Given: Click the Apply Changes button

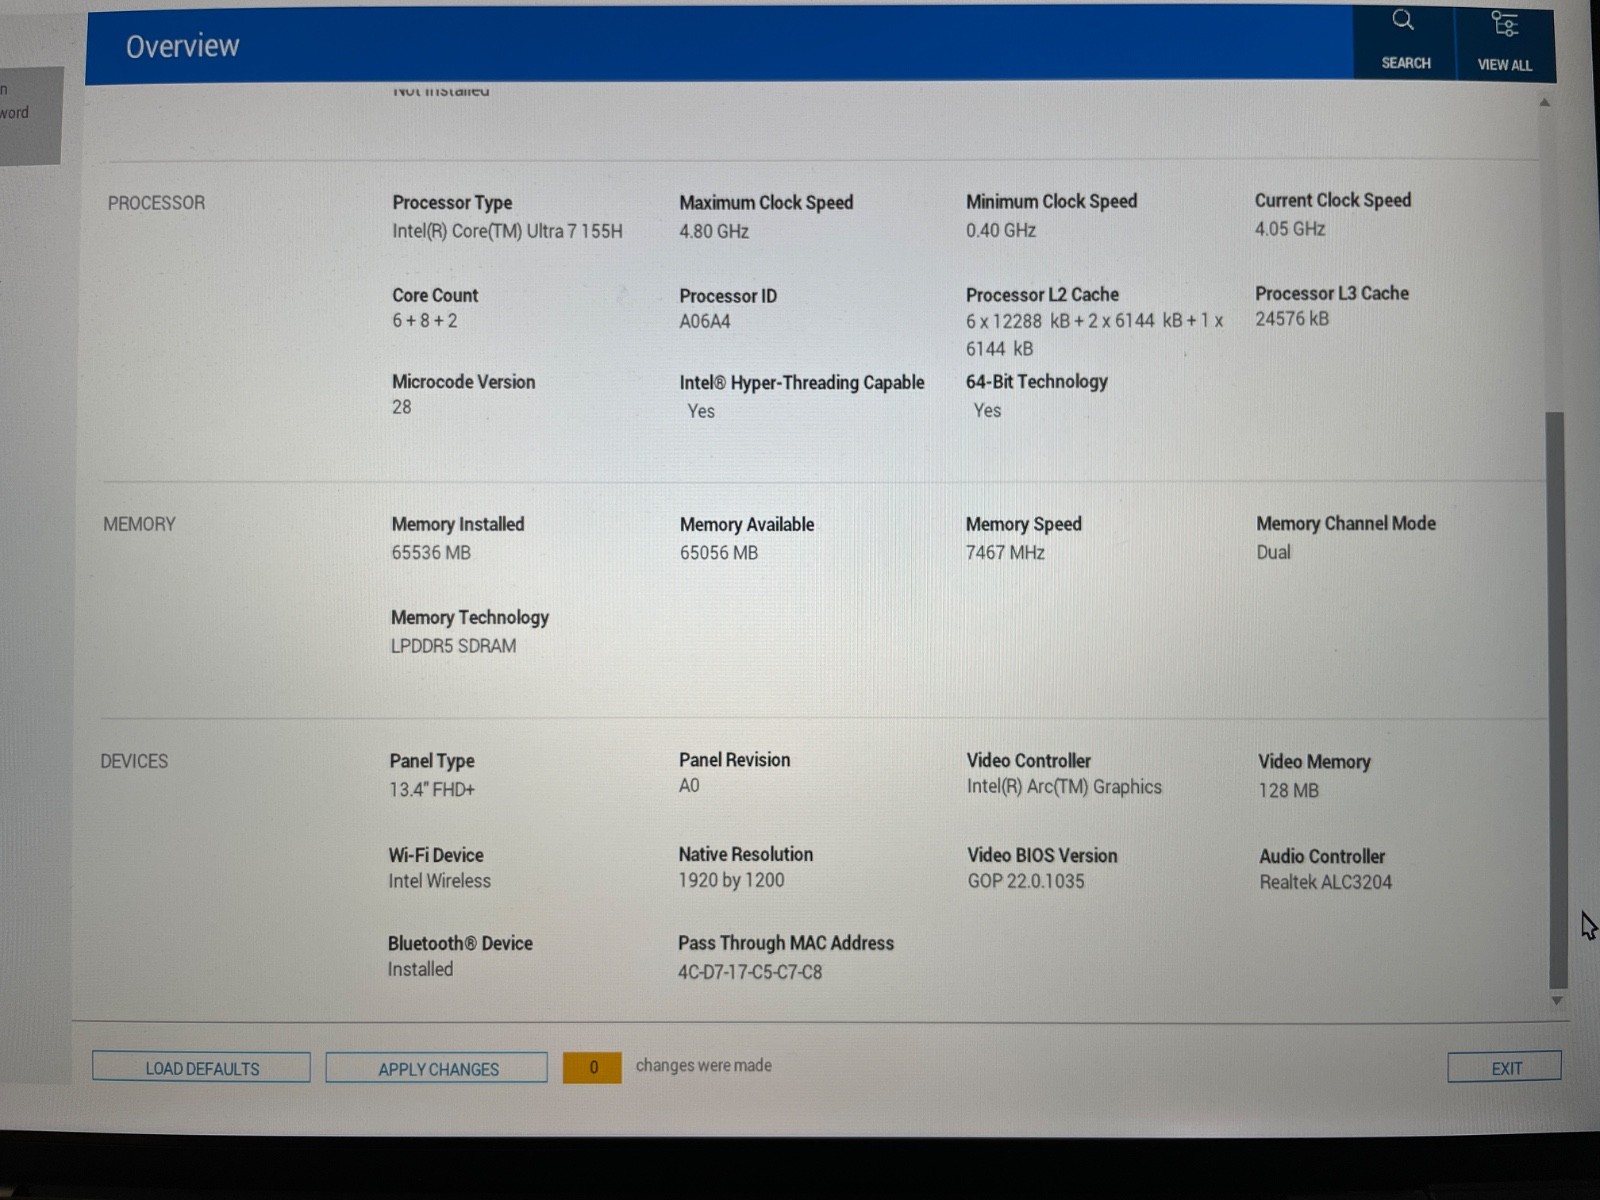Looking at the screenshot, I should 437,1069.
